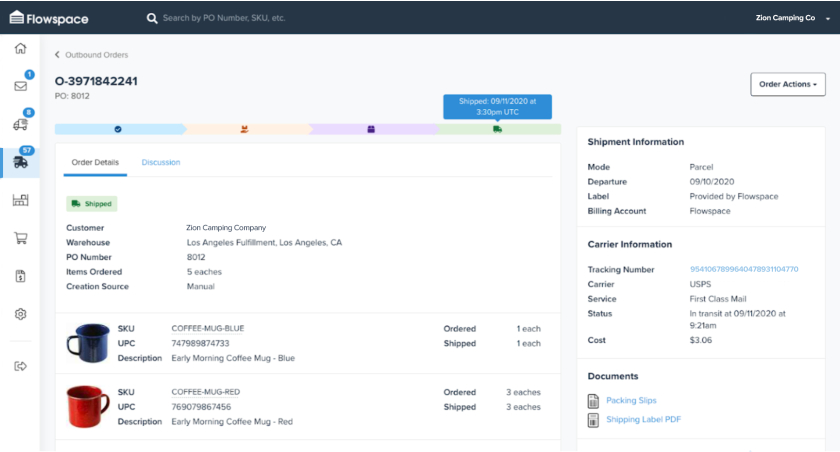Go to the Home dashboard icon
Image resolution: width=840 pixels, height=452 pixels.
coord(20,48)
